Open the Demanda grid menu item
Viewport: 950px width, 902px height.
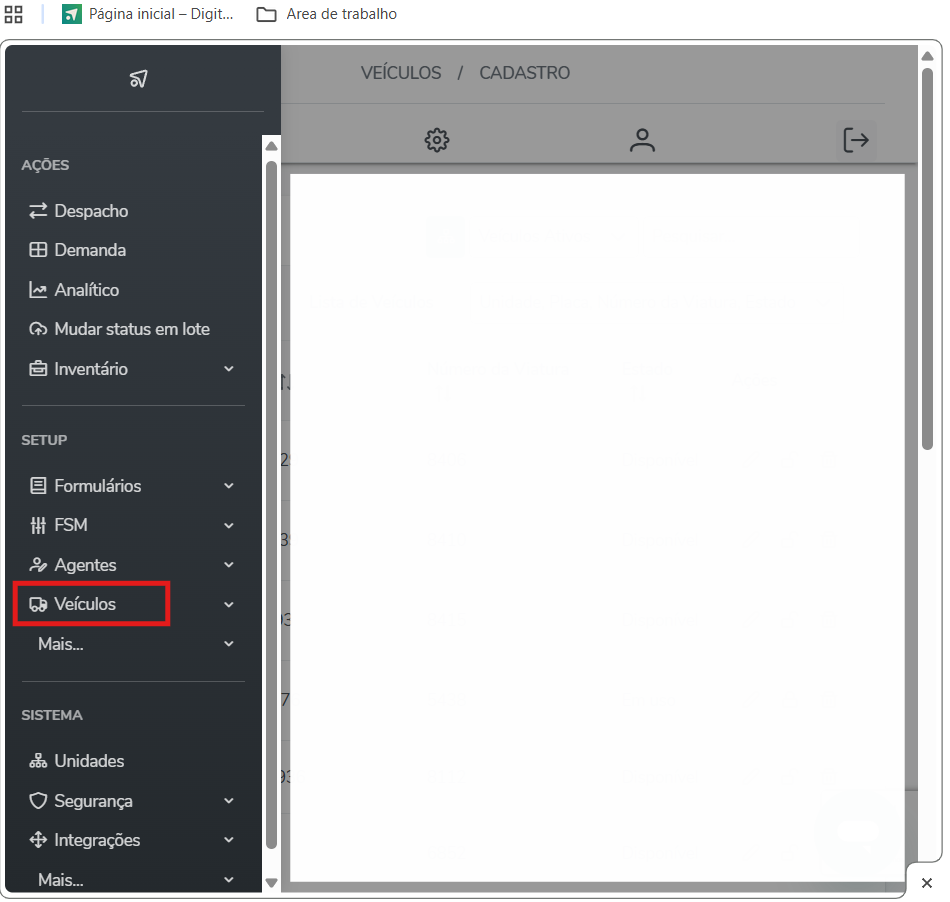(90, 250)
